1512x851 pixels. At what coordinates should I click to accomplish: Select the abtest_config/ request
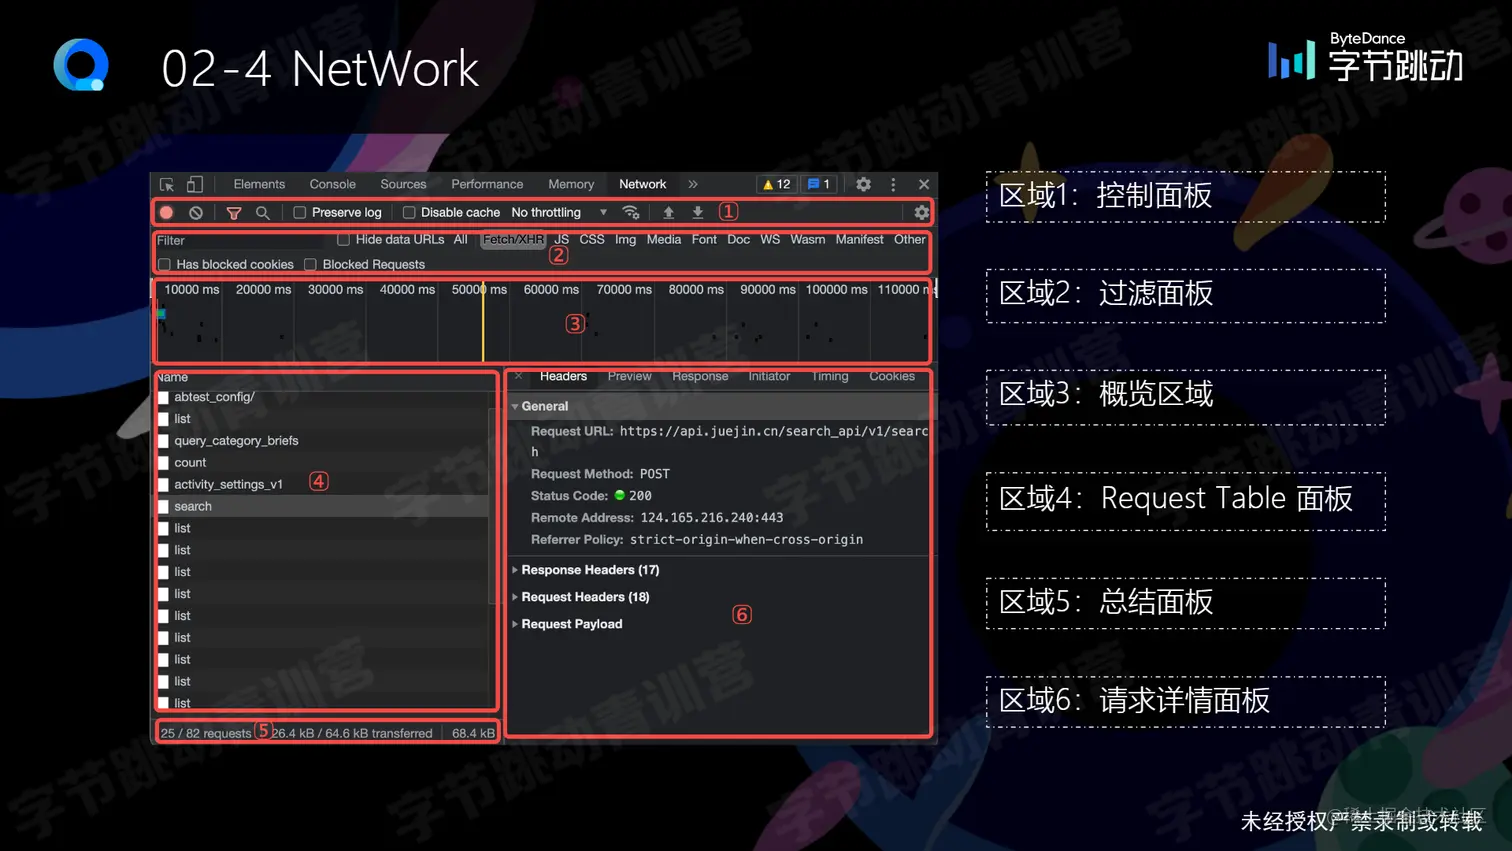[x=322, y=397]
